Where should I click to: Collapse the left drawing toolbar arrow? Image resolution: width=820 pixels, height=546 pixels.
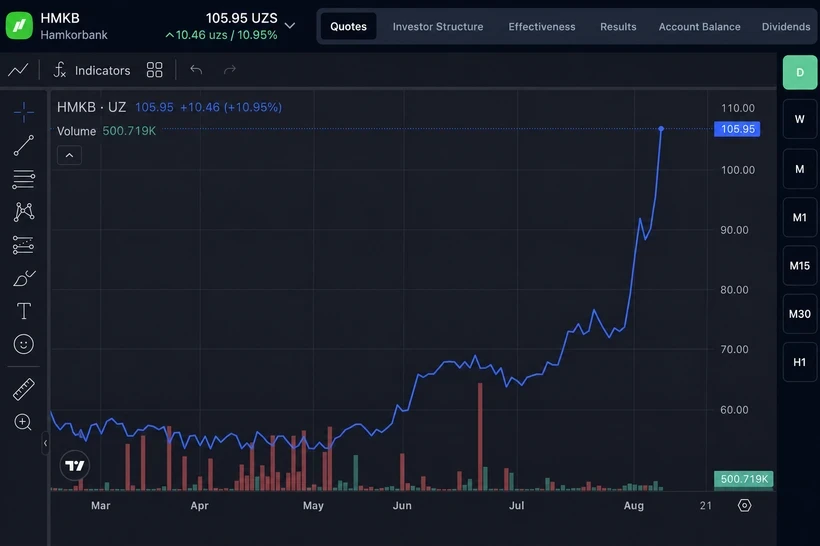click(x=45, y=443)
